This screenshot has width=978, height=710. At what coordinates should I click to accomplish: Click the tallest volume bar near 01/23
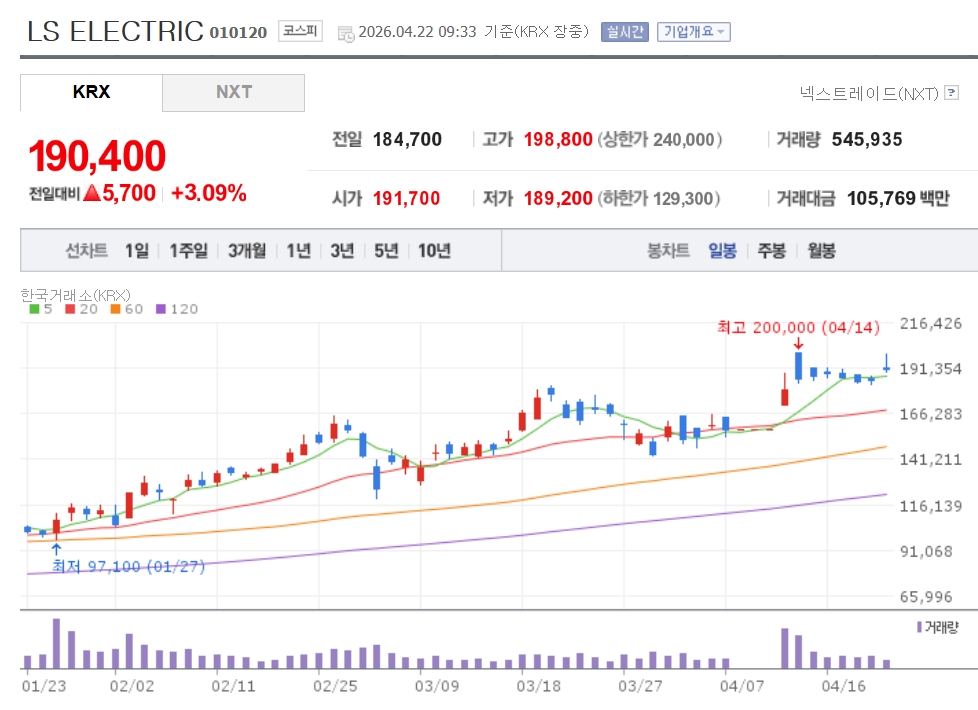point(57,643)
